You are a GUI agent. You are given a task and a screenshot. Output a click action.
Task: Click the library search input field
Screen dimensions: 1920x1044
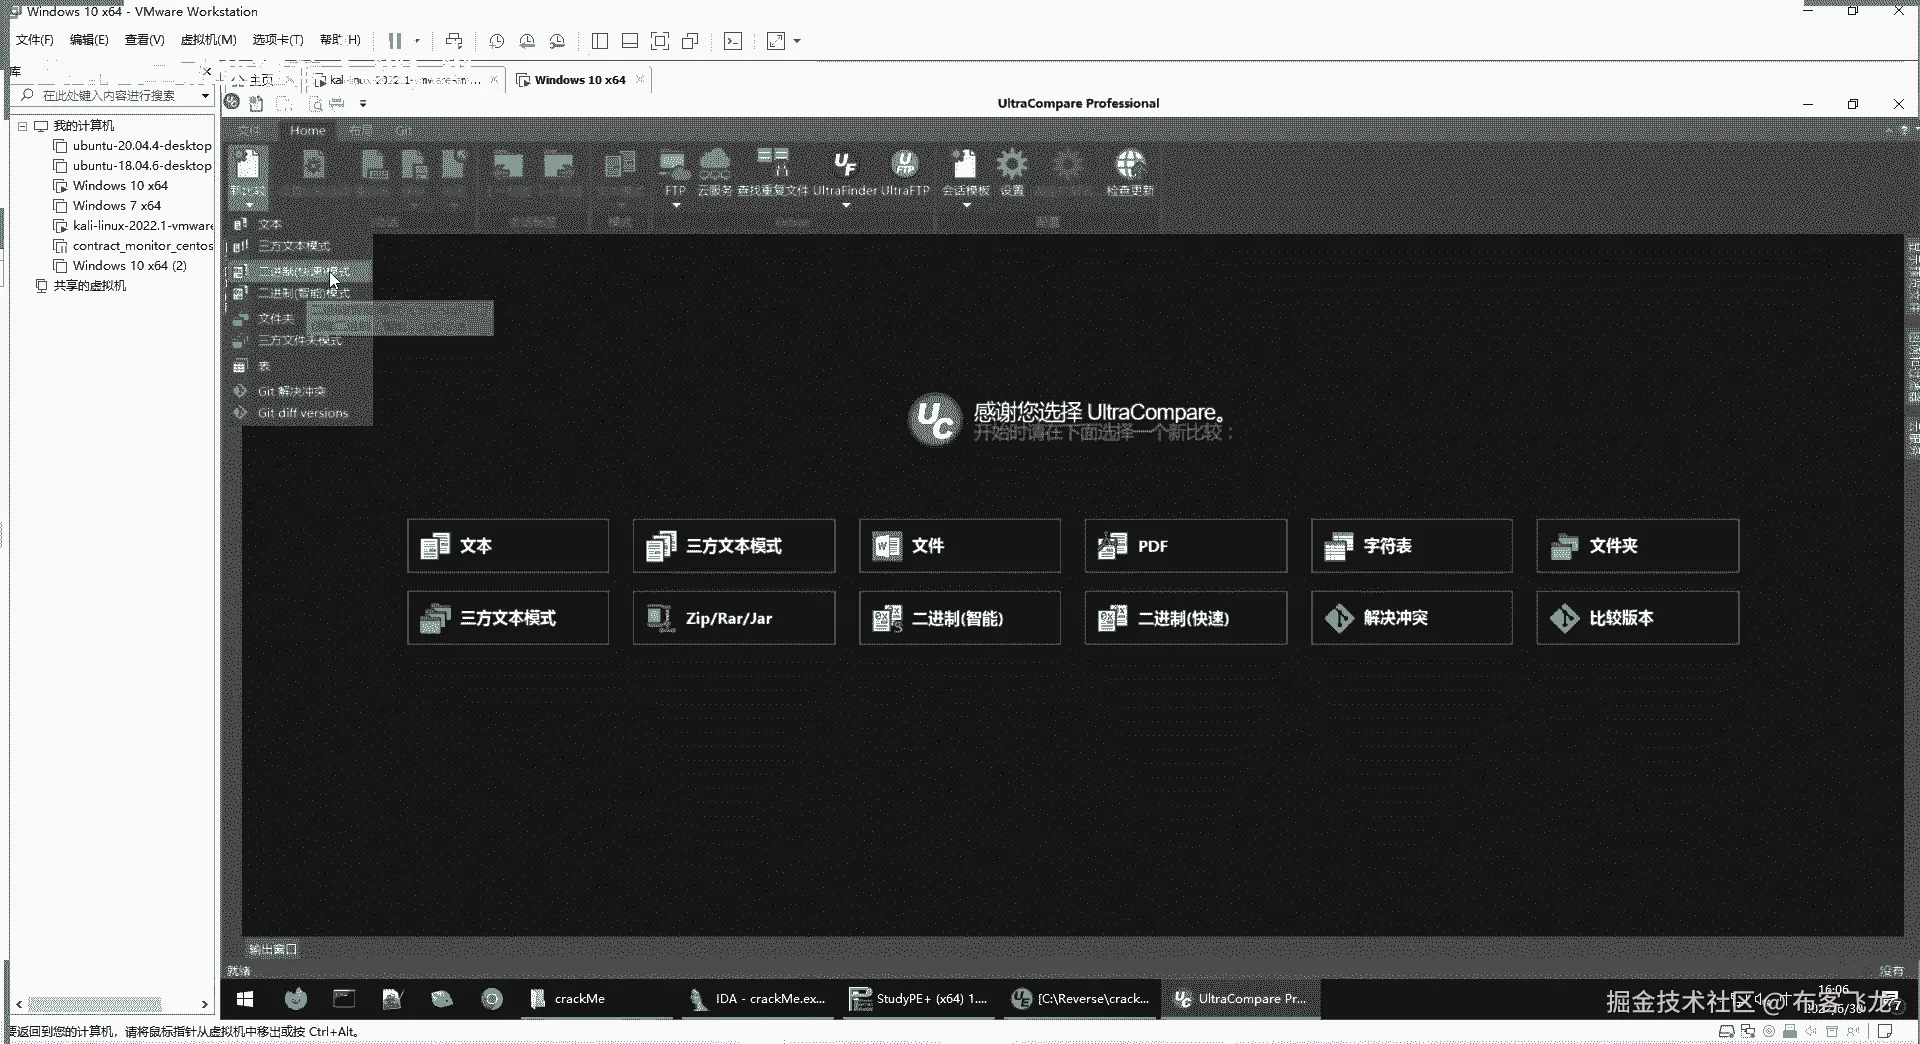110,96
